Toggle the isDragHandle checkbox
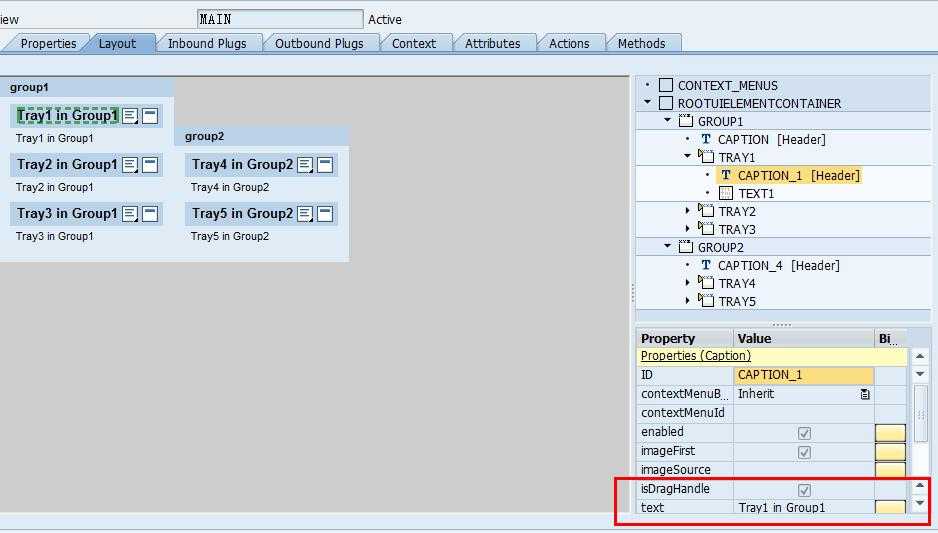Screen dimensions: 938x533 [804, 490]
